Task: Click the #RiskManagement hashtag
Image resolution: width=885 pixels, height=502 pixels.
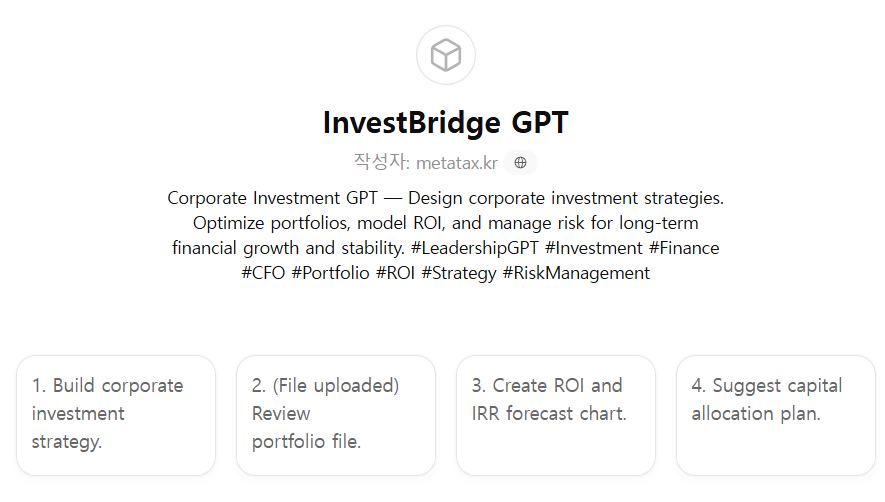Action: click(576, 273)
